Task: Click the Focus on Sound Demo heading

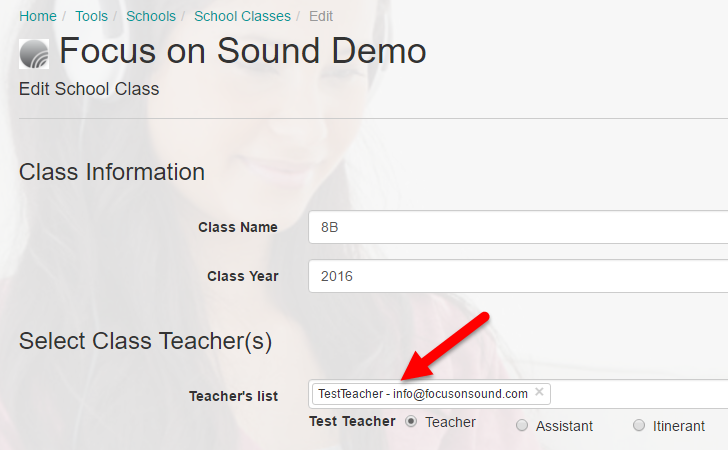Action: click(x=243, y=51)
